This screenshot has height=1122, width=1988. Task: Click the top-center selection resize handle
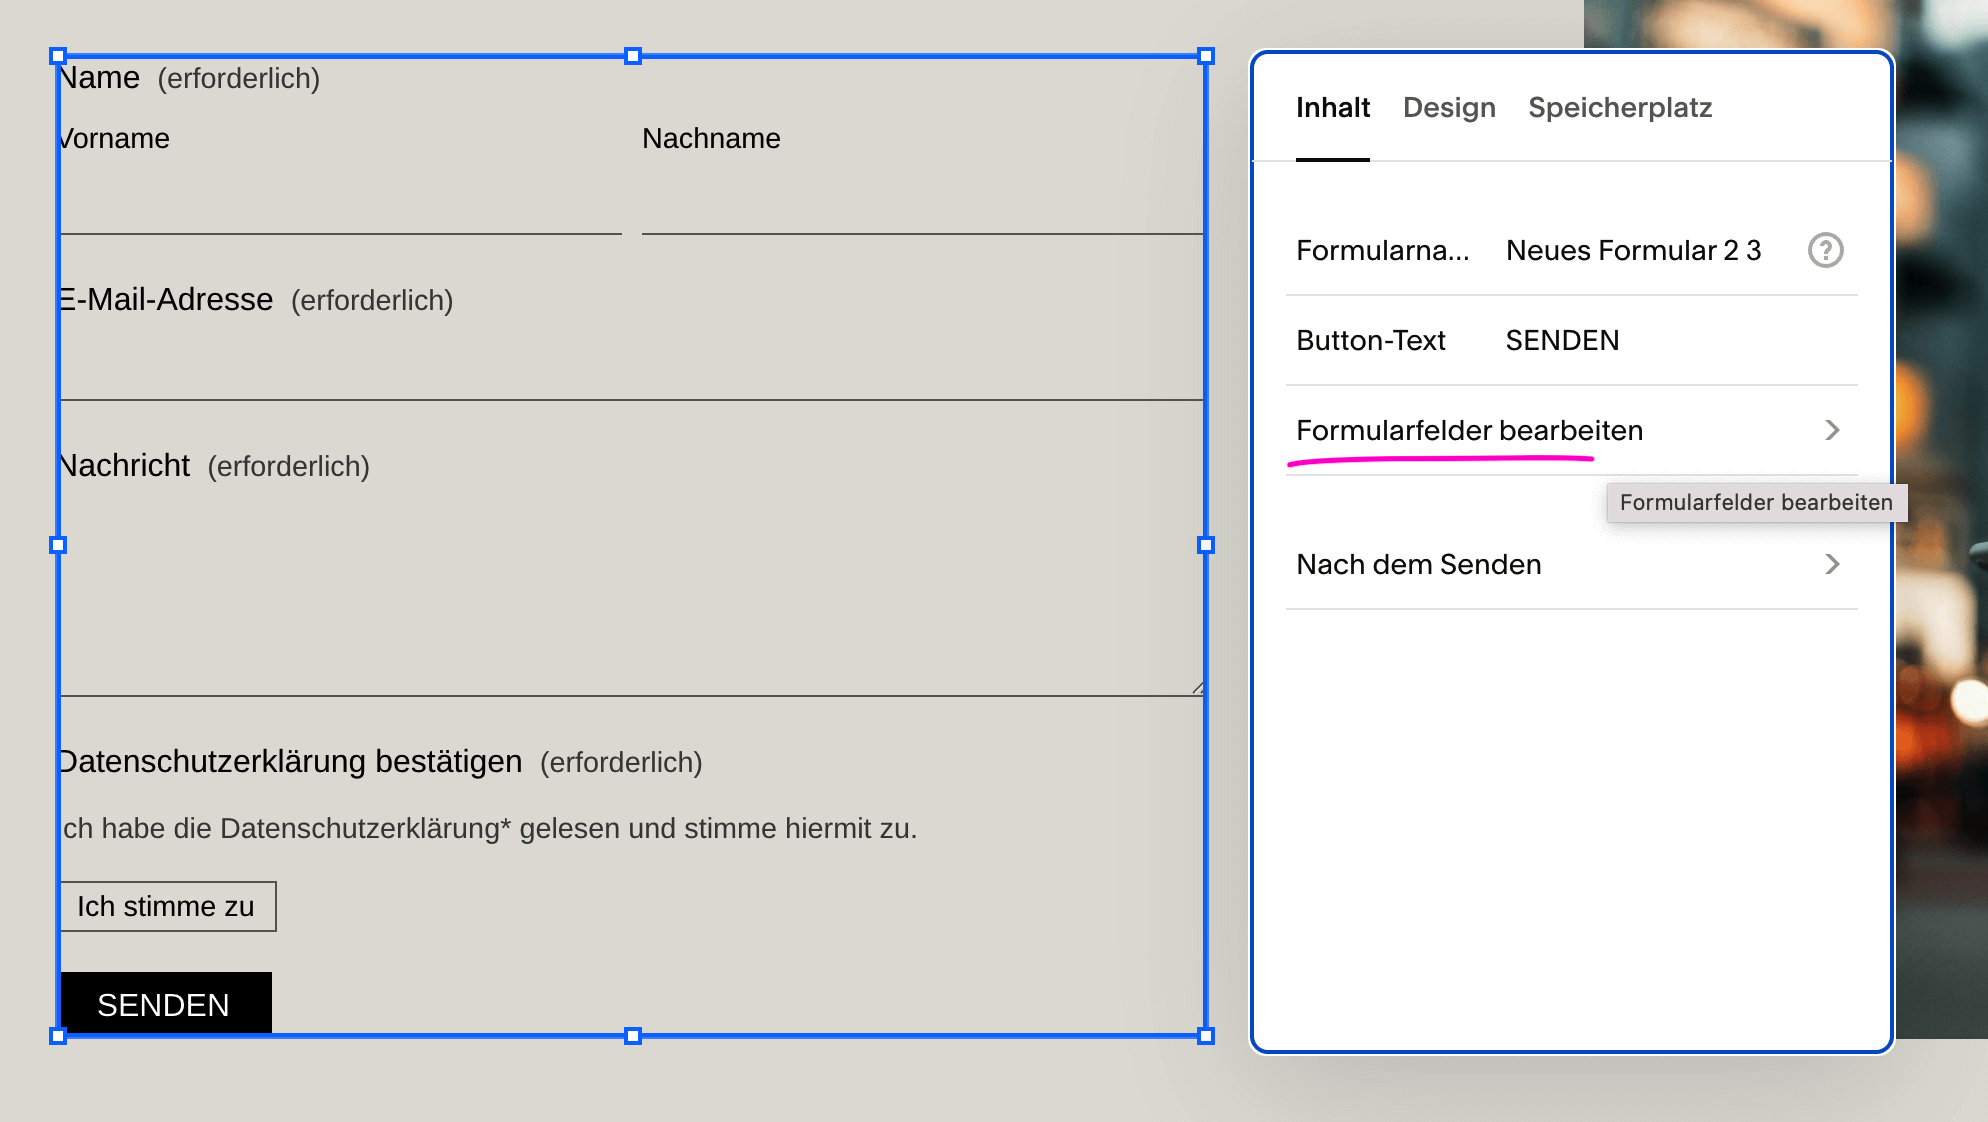(x=632, y=56)
